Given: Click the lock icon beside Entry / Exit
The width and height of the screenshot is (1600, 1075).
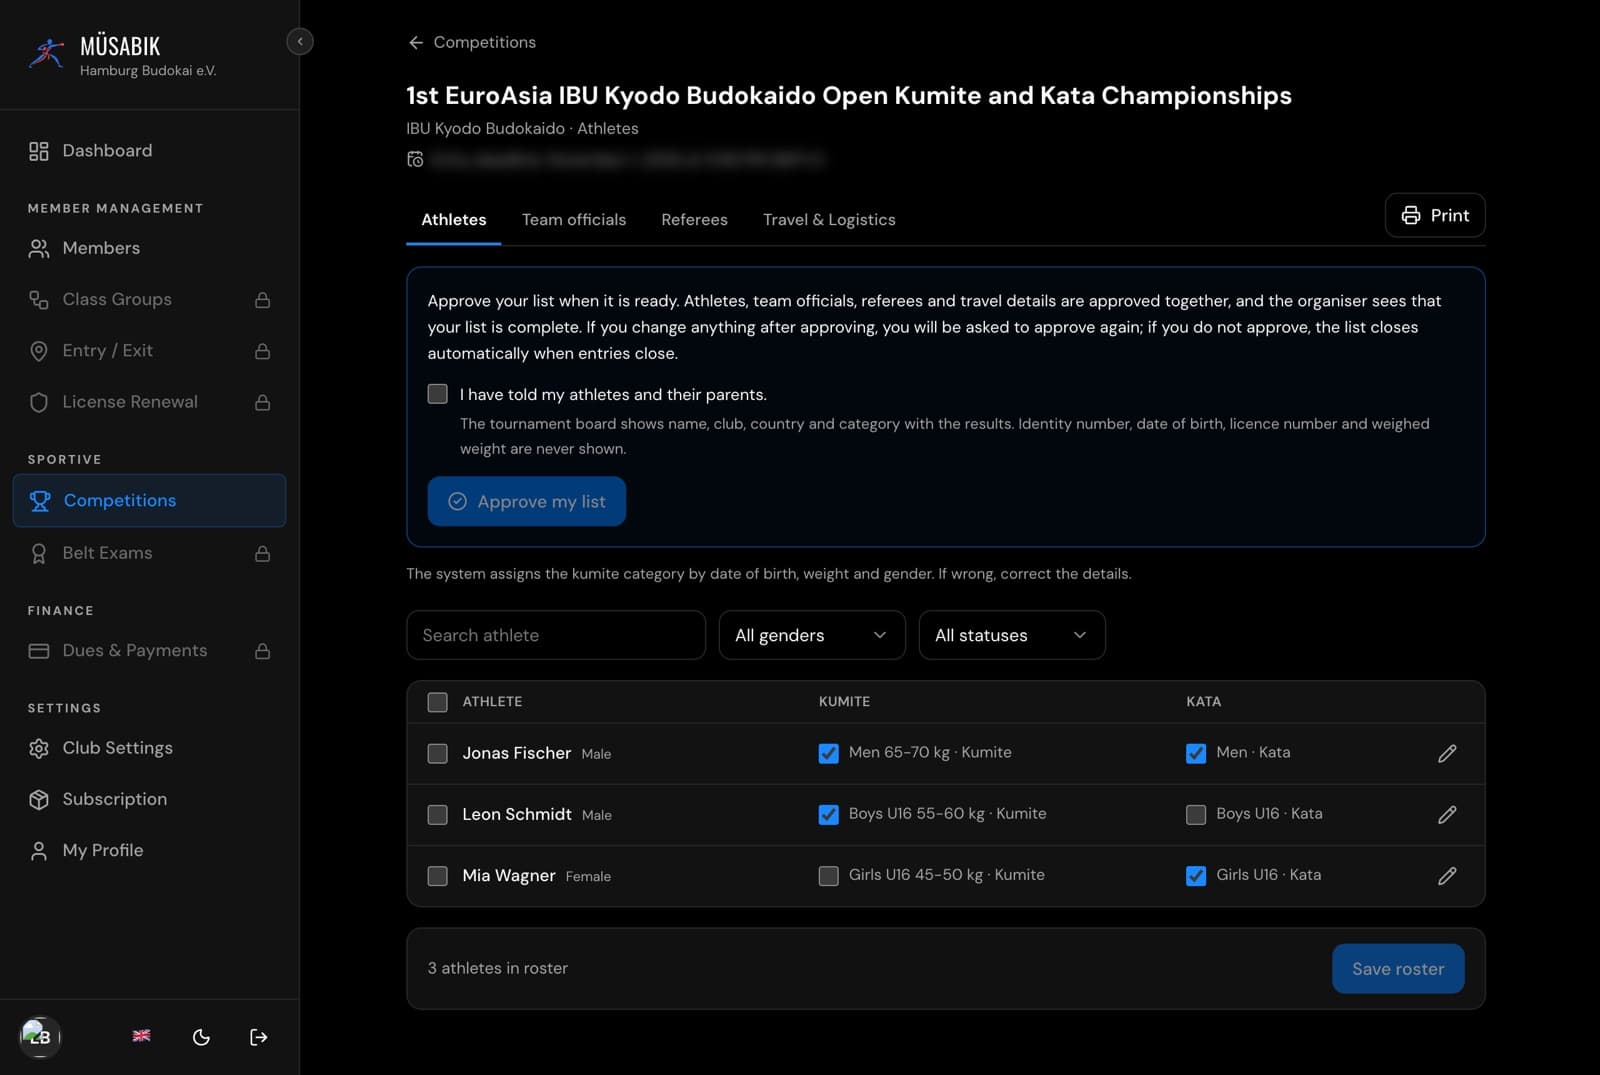Looking at the screenshot, I should click(x=263, y=351).
